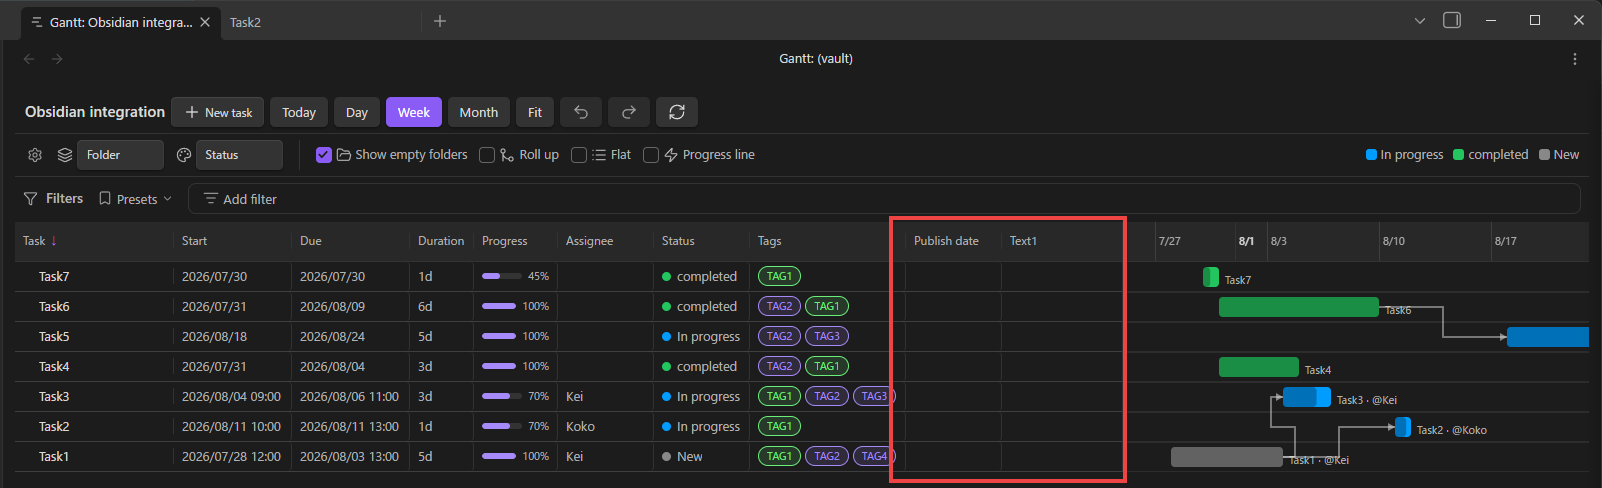The image size is (1602, 488).
Task: Enable the Progress line checkbox
Action: coord(651,155)
